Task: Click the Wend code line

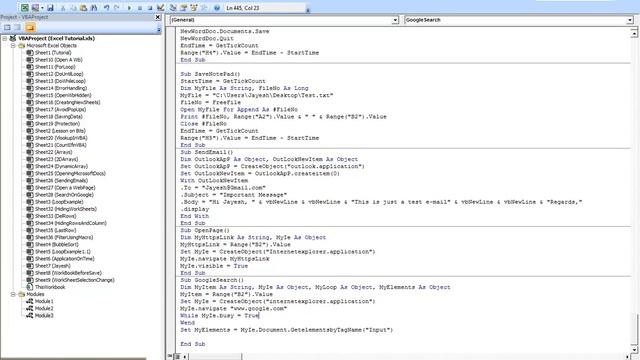Action: point(187,322)
